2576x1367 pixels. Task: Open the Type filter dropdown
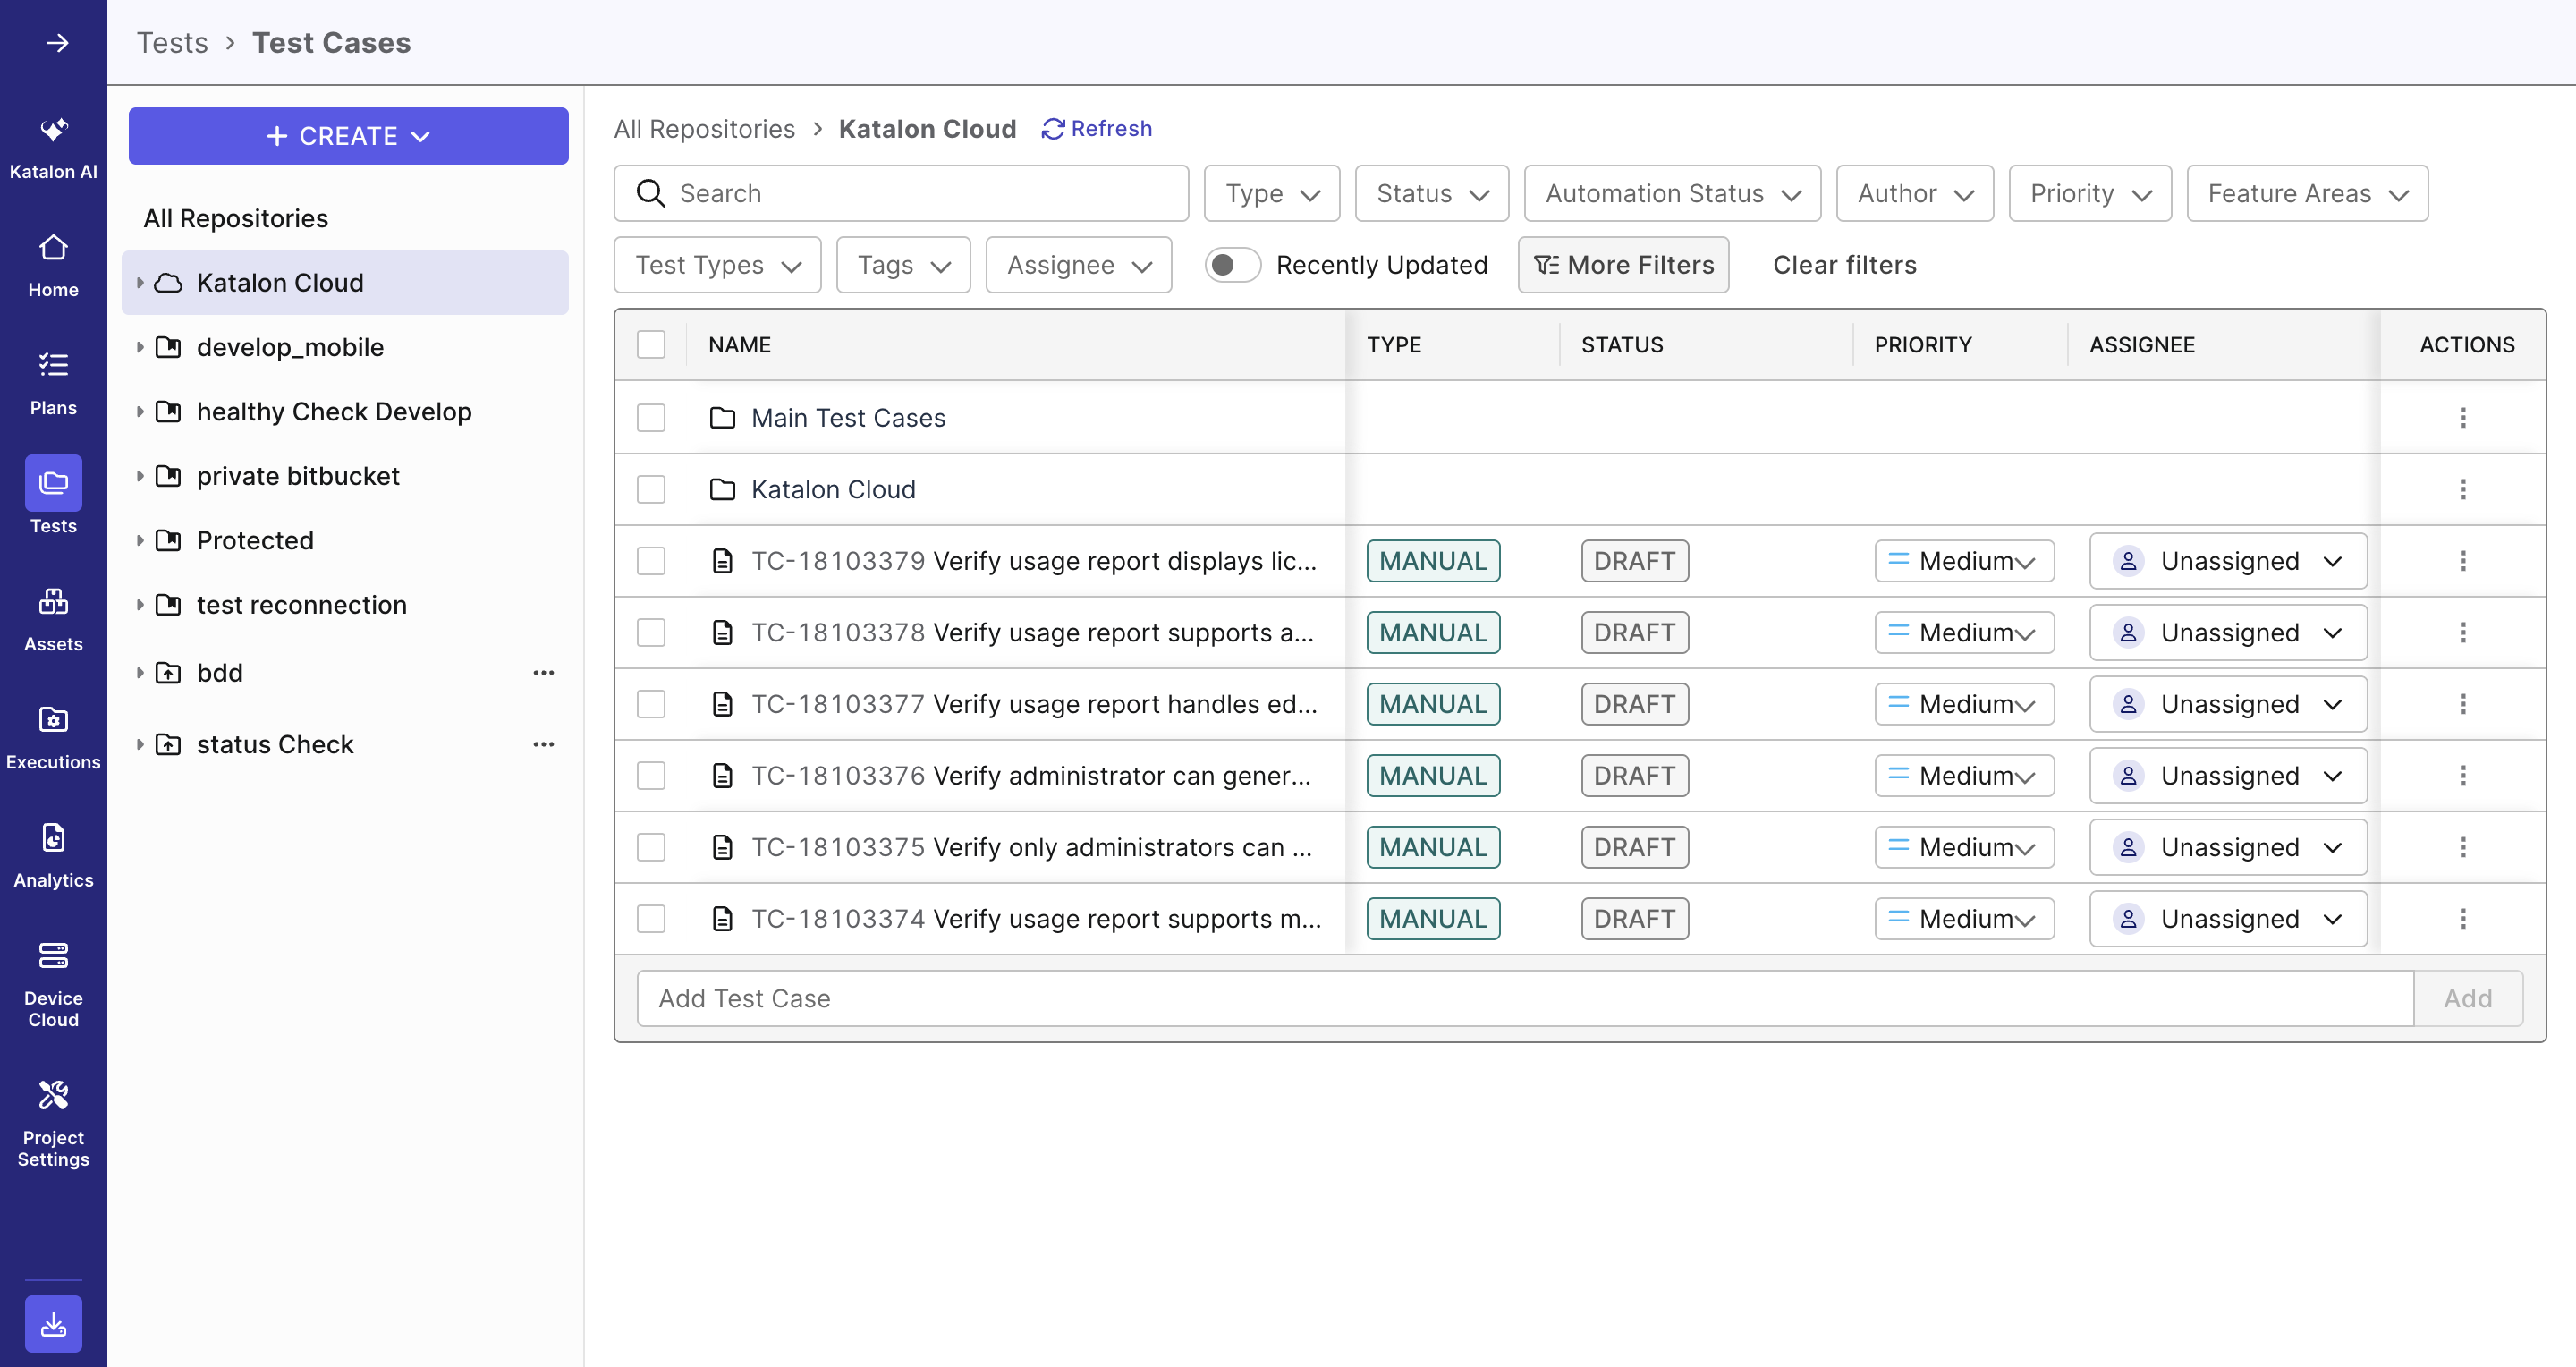coord(1272,193)
